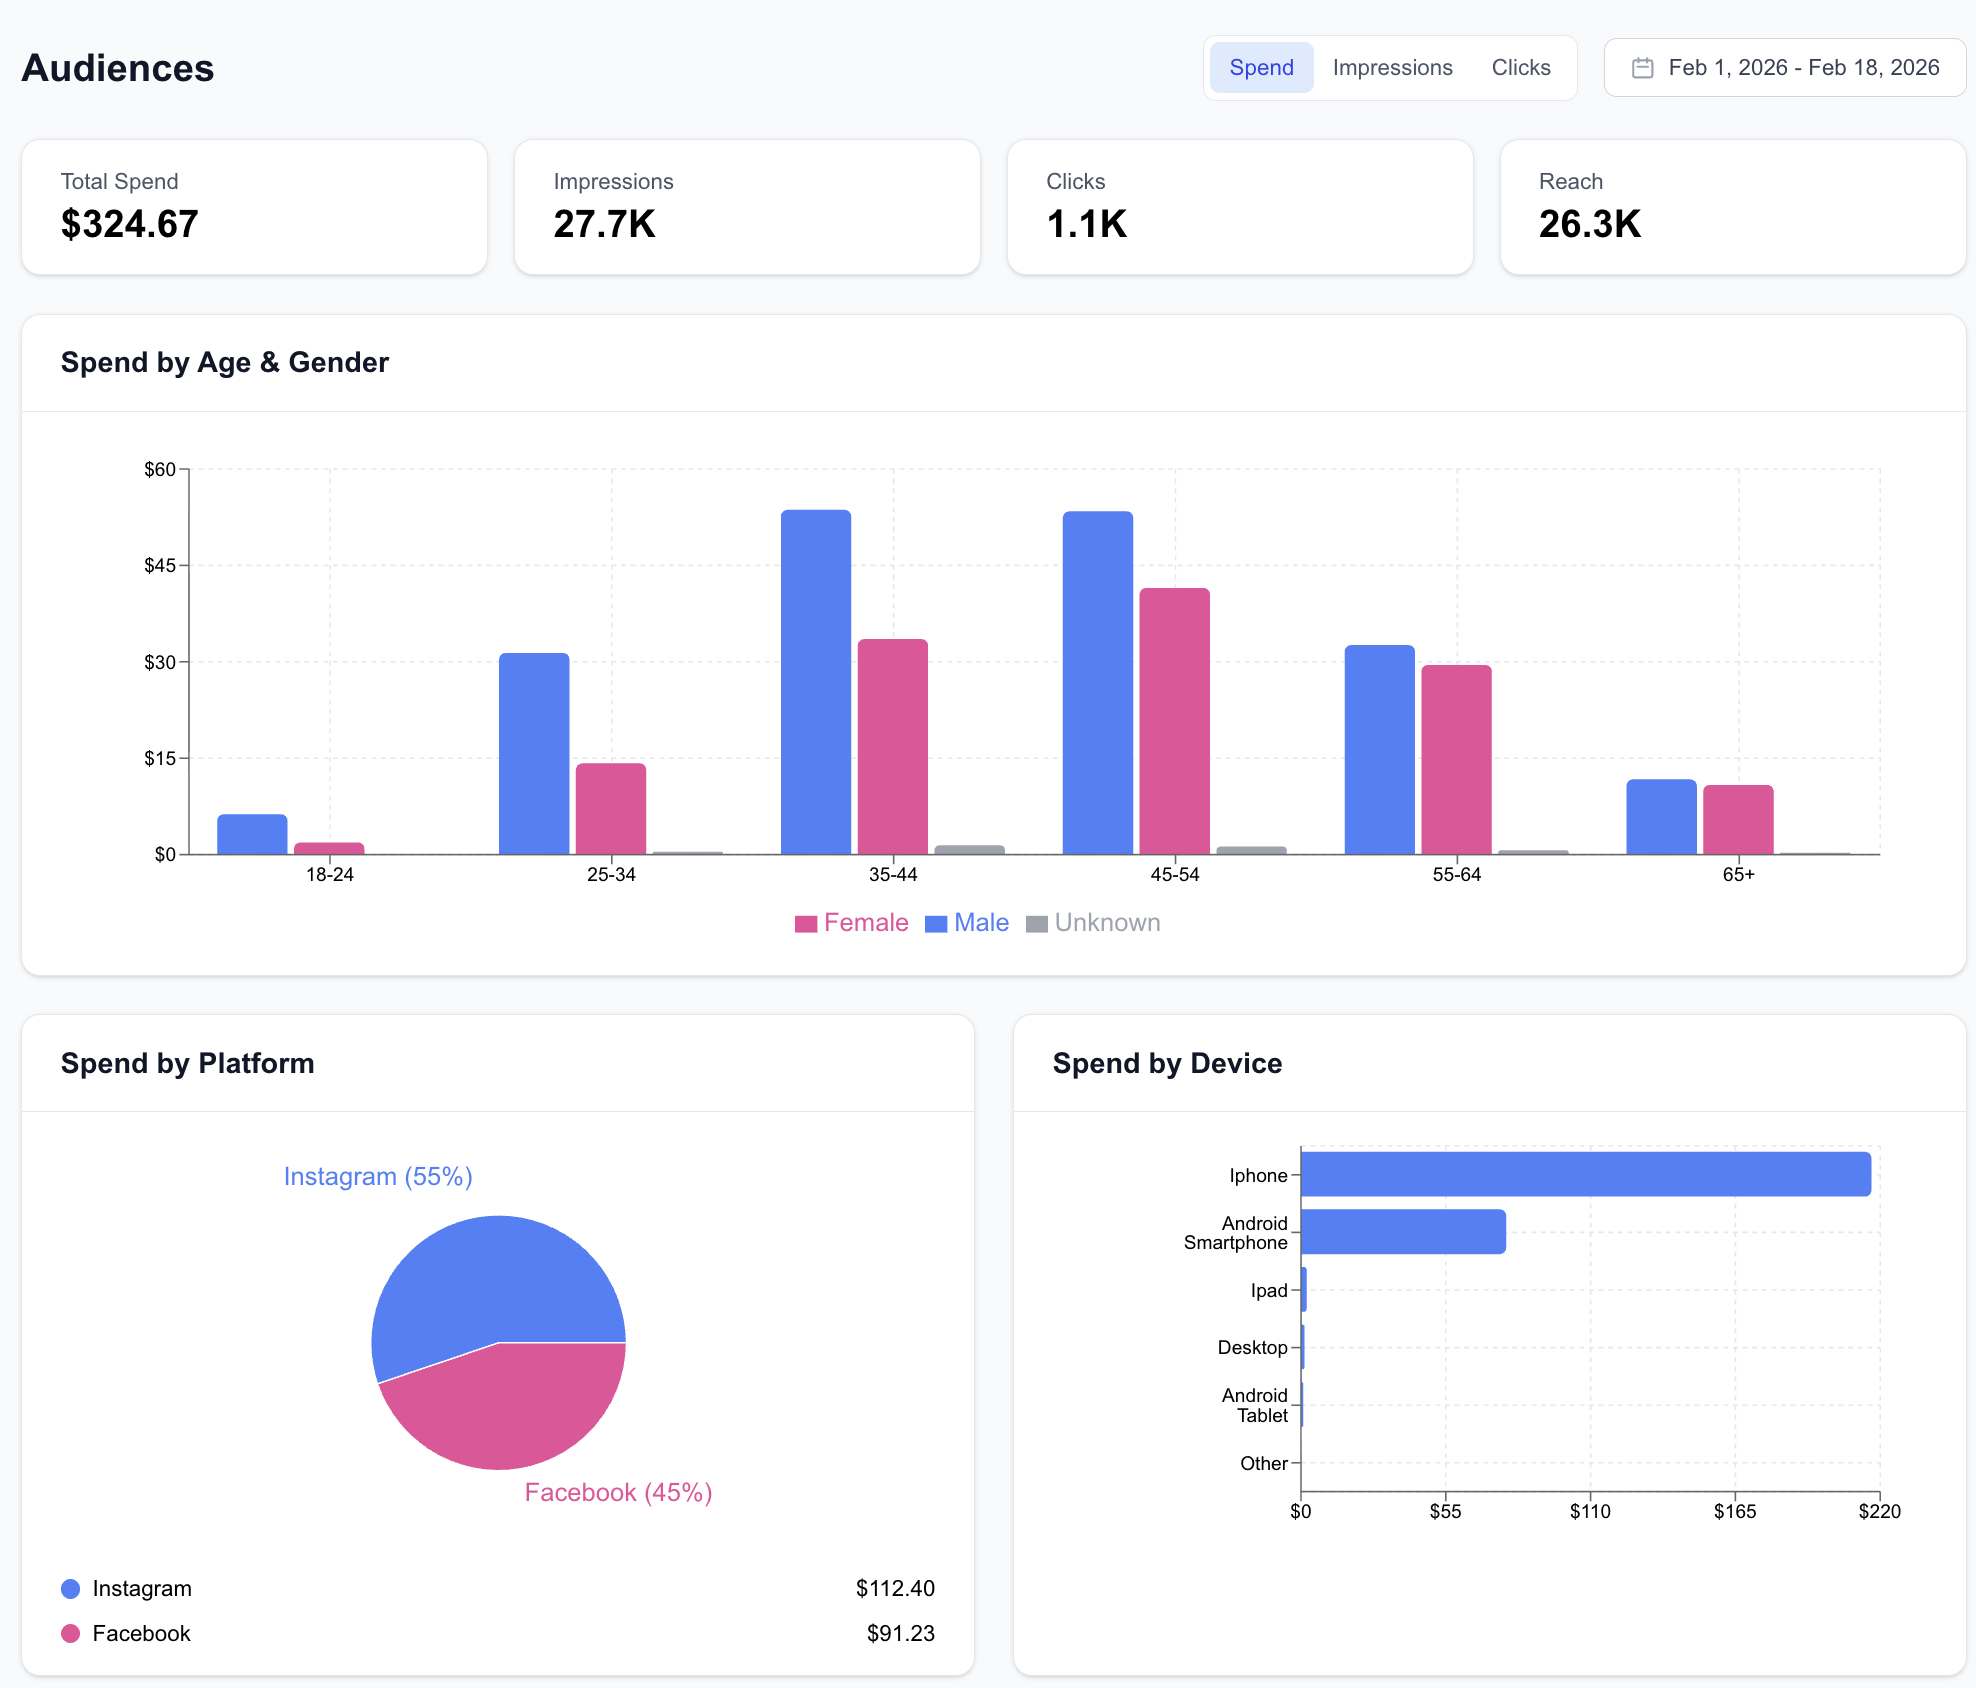This screenshot has height=1688, width=1976.
Task: Click the Facebook legend dot
Action: point(70,1633)
